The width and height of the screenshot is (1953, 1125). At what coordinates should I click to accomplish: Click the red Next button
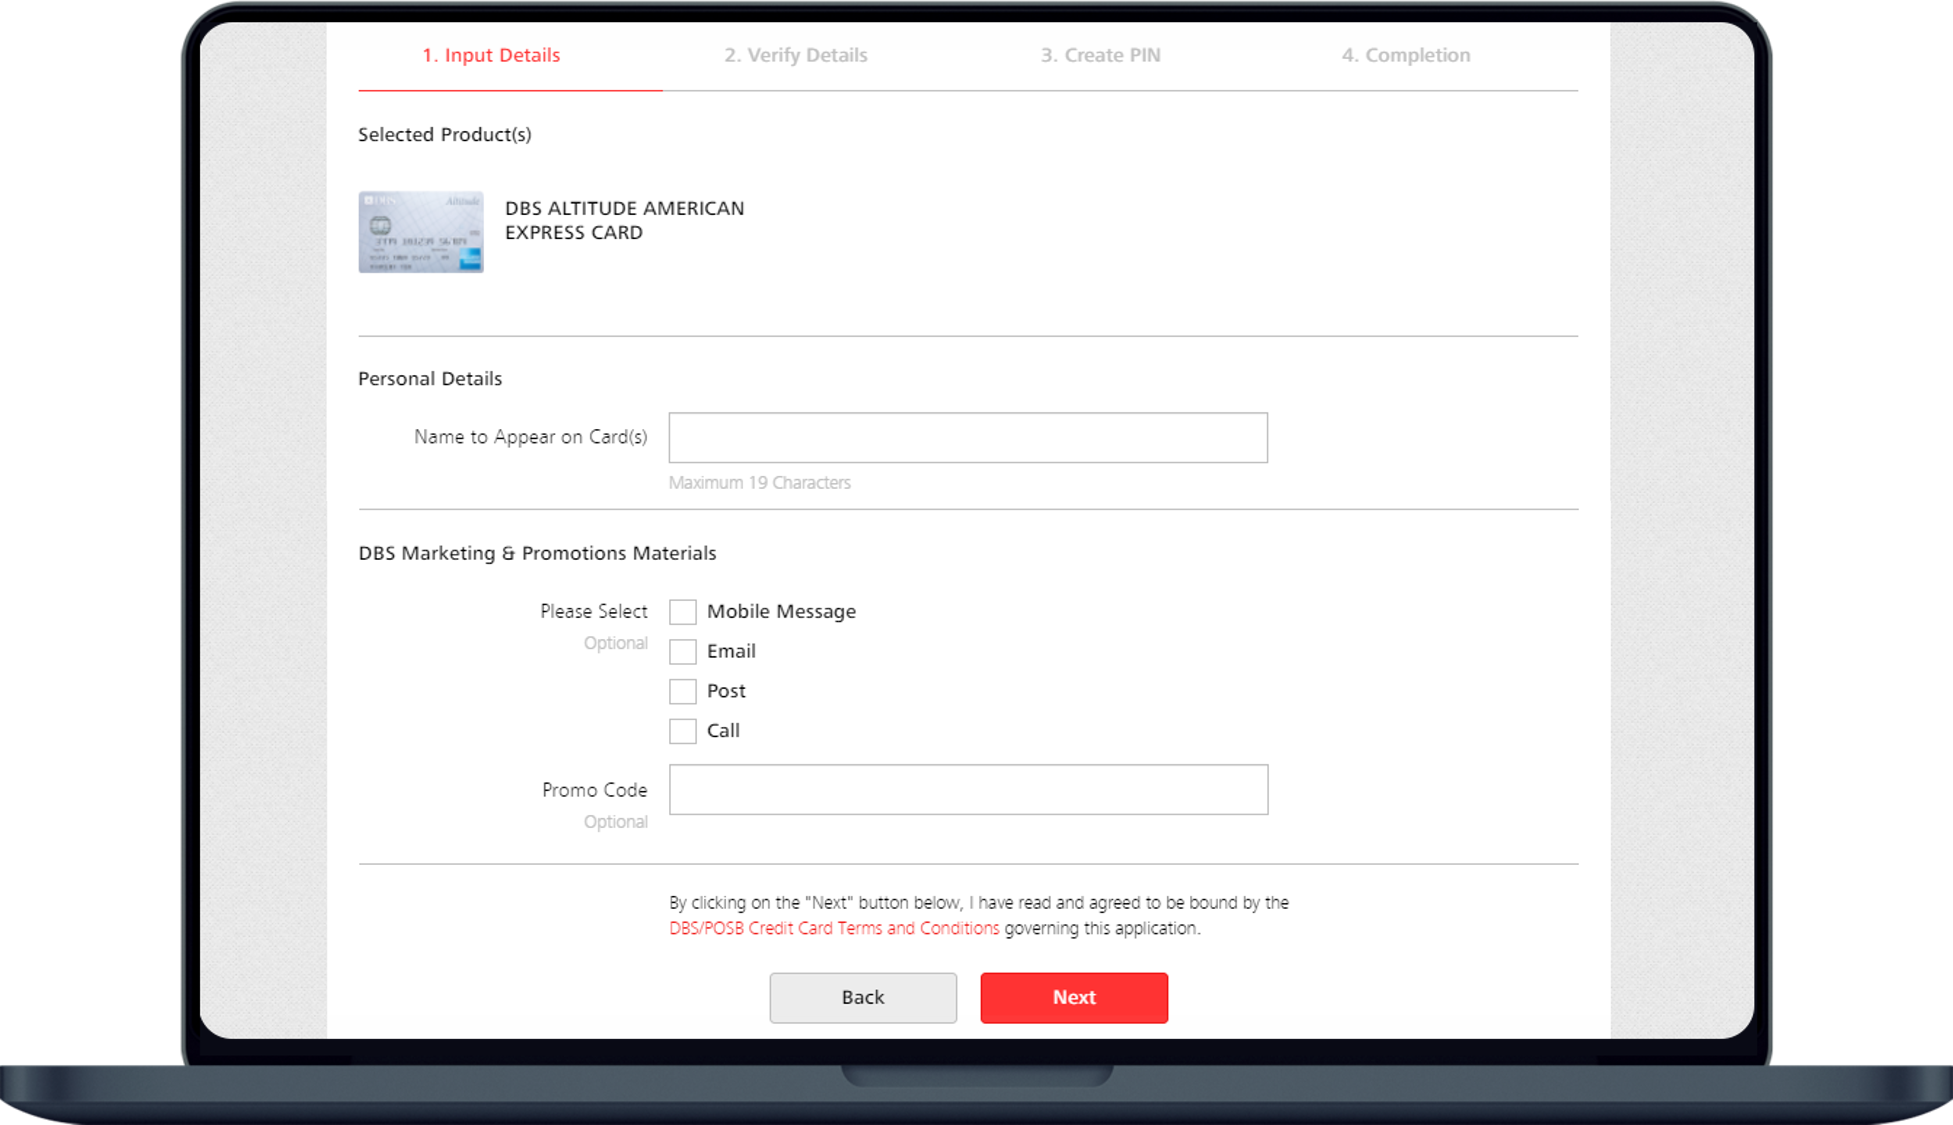[1074, 998]
